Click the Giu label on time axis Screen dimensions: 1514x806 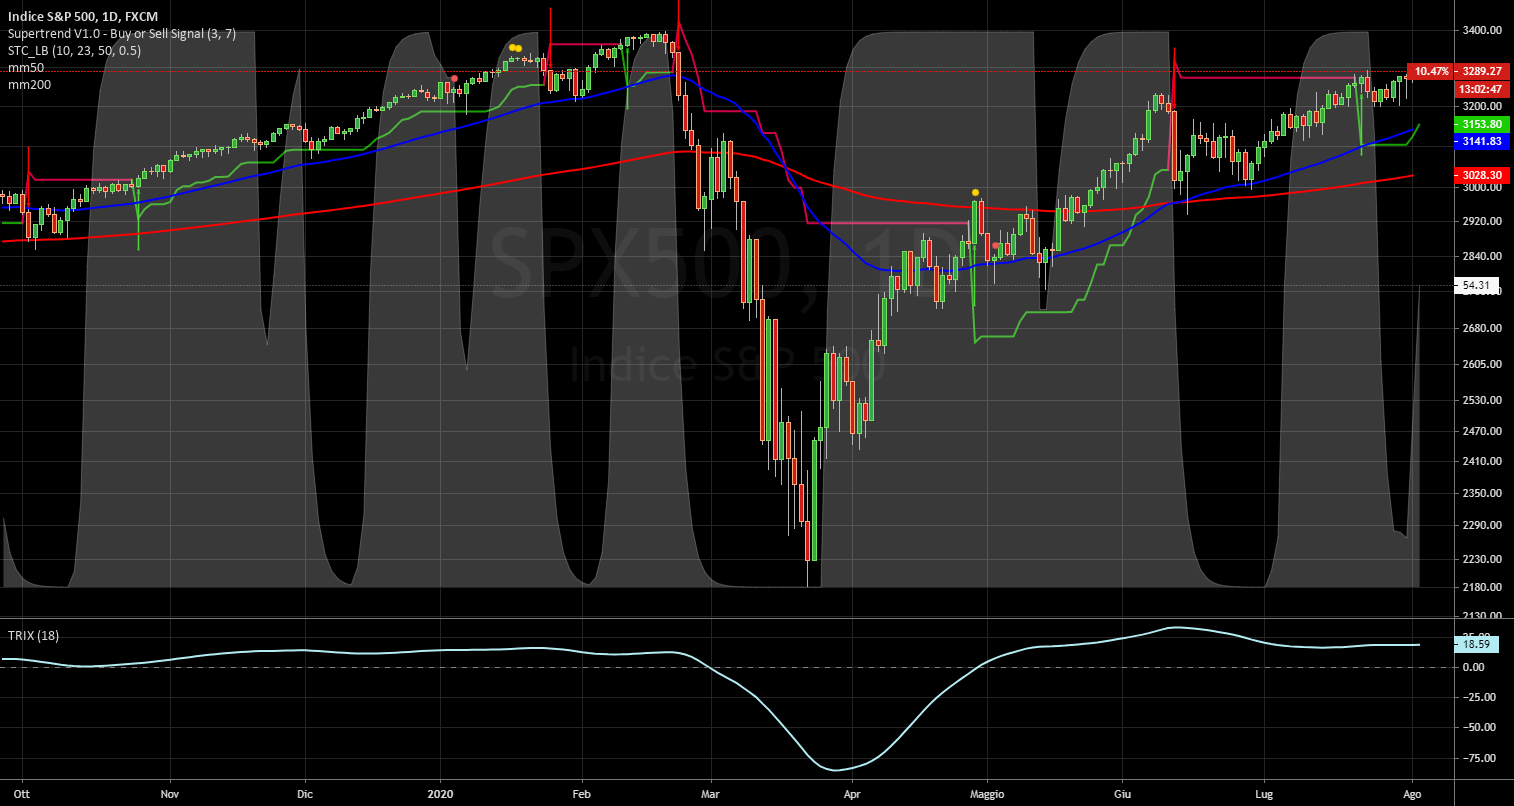click(x=1121, y=793)
